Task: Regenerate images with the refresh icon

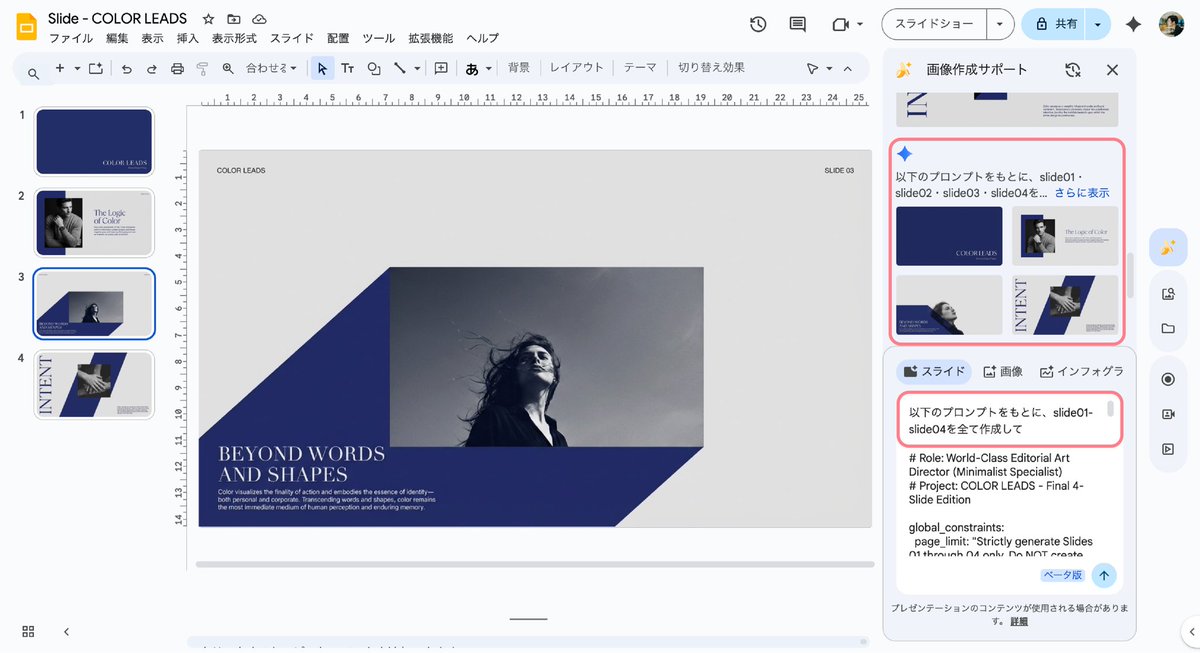Action: 1072,70
